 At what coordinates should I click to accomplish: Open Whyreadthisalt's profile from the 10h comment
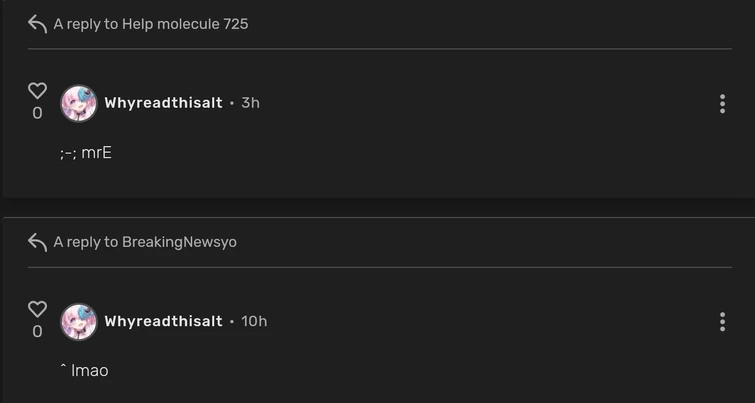[x=163, y=321]
